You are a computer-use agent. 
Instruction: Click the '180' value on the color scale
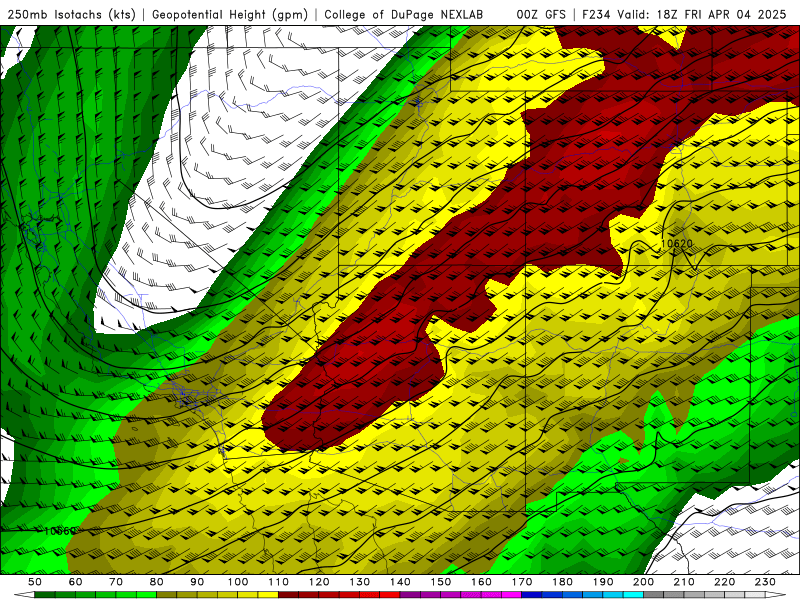(562, 582)
